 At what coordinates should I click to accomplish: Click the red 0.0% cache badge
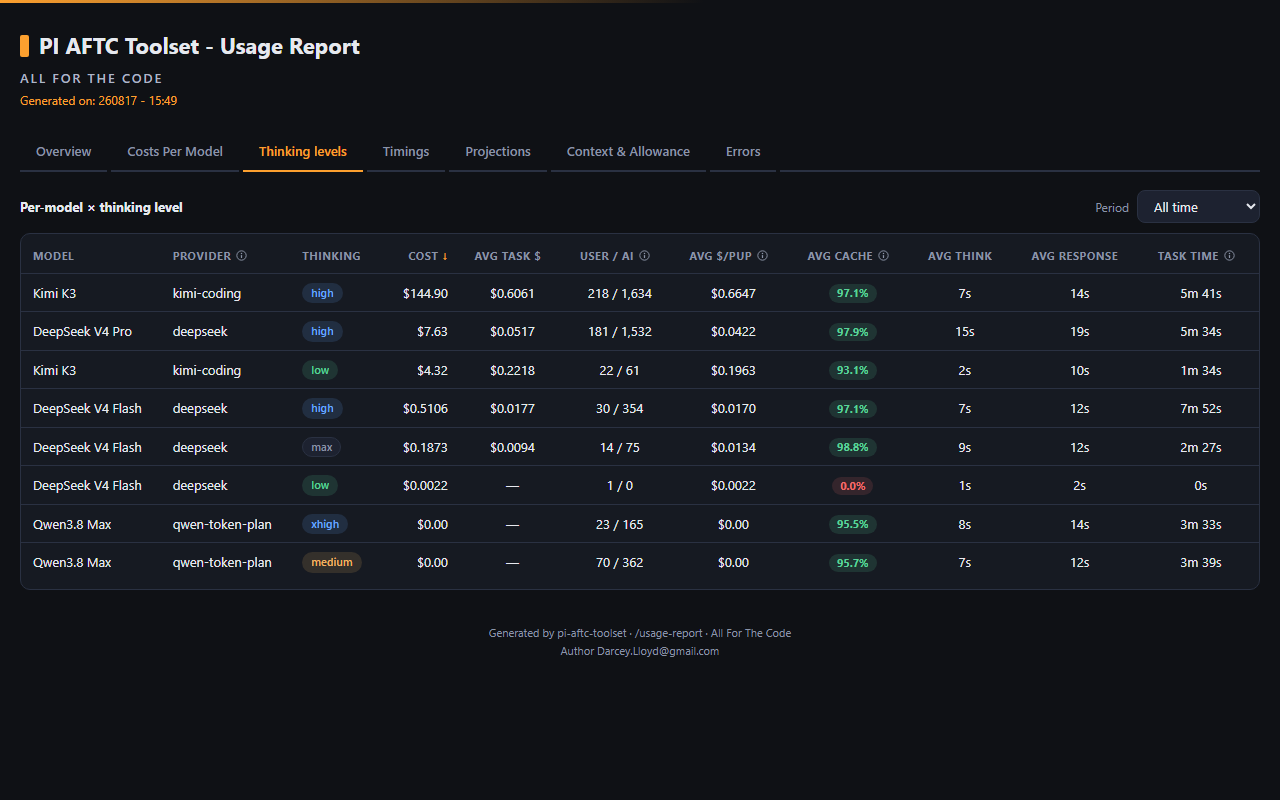pos(853,486)
